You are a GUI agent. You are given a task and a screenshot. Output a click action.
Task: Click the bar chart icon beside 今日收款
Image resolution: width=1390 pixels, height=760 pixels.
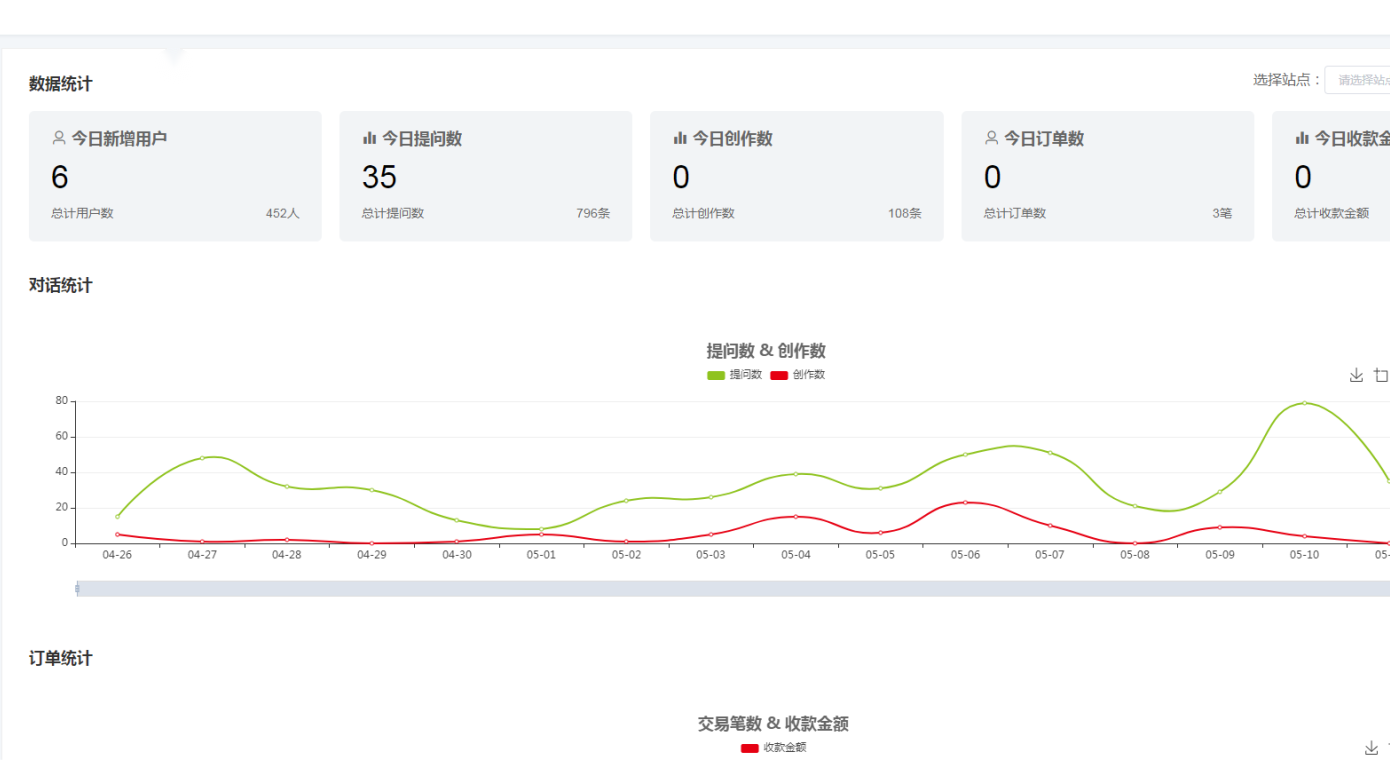tap(1302, 138)
